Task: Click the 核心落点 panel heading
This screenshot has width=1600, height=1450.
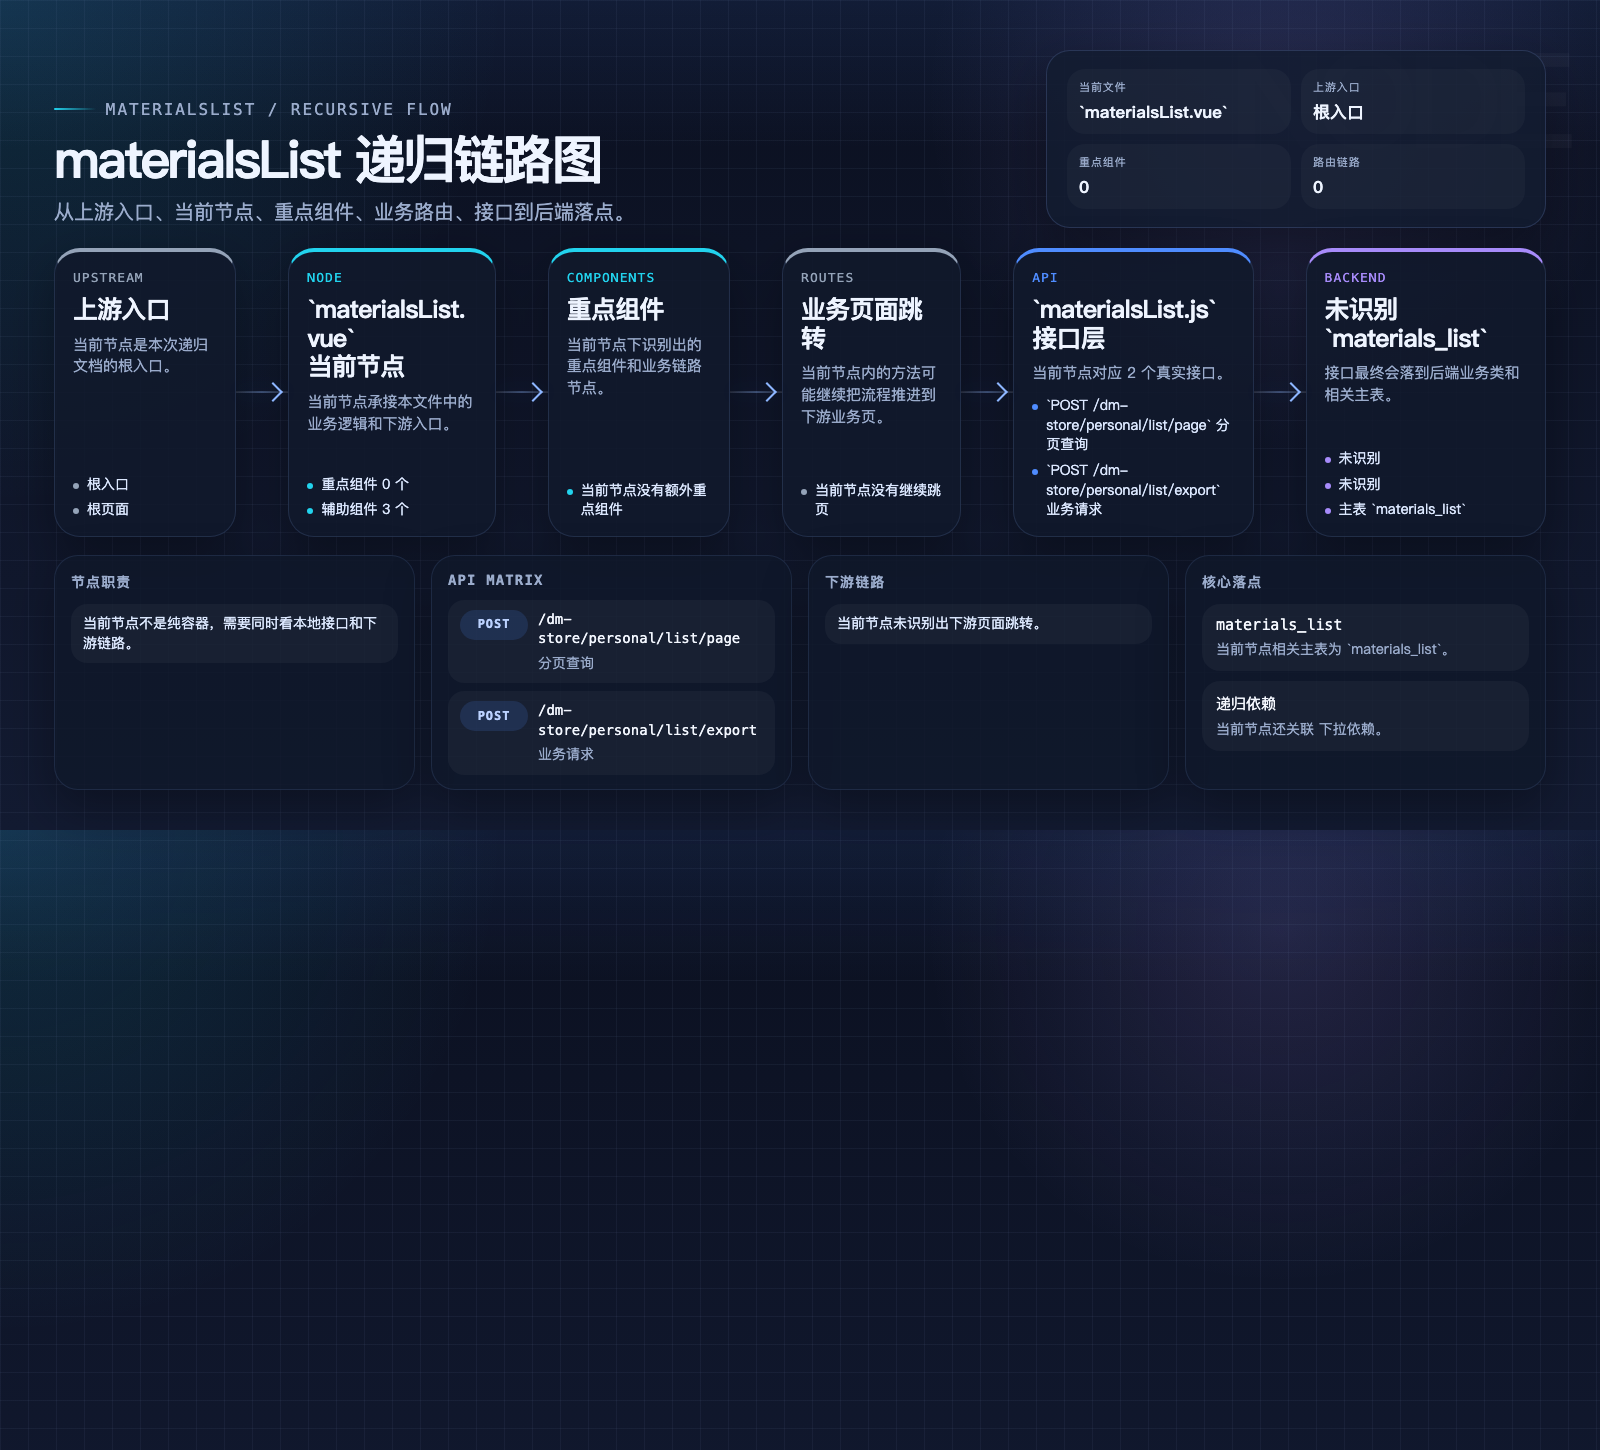Action: tap(1231, 582)
